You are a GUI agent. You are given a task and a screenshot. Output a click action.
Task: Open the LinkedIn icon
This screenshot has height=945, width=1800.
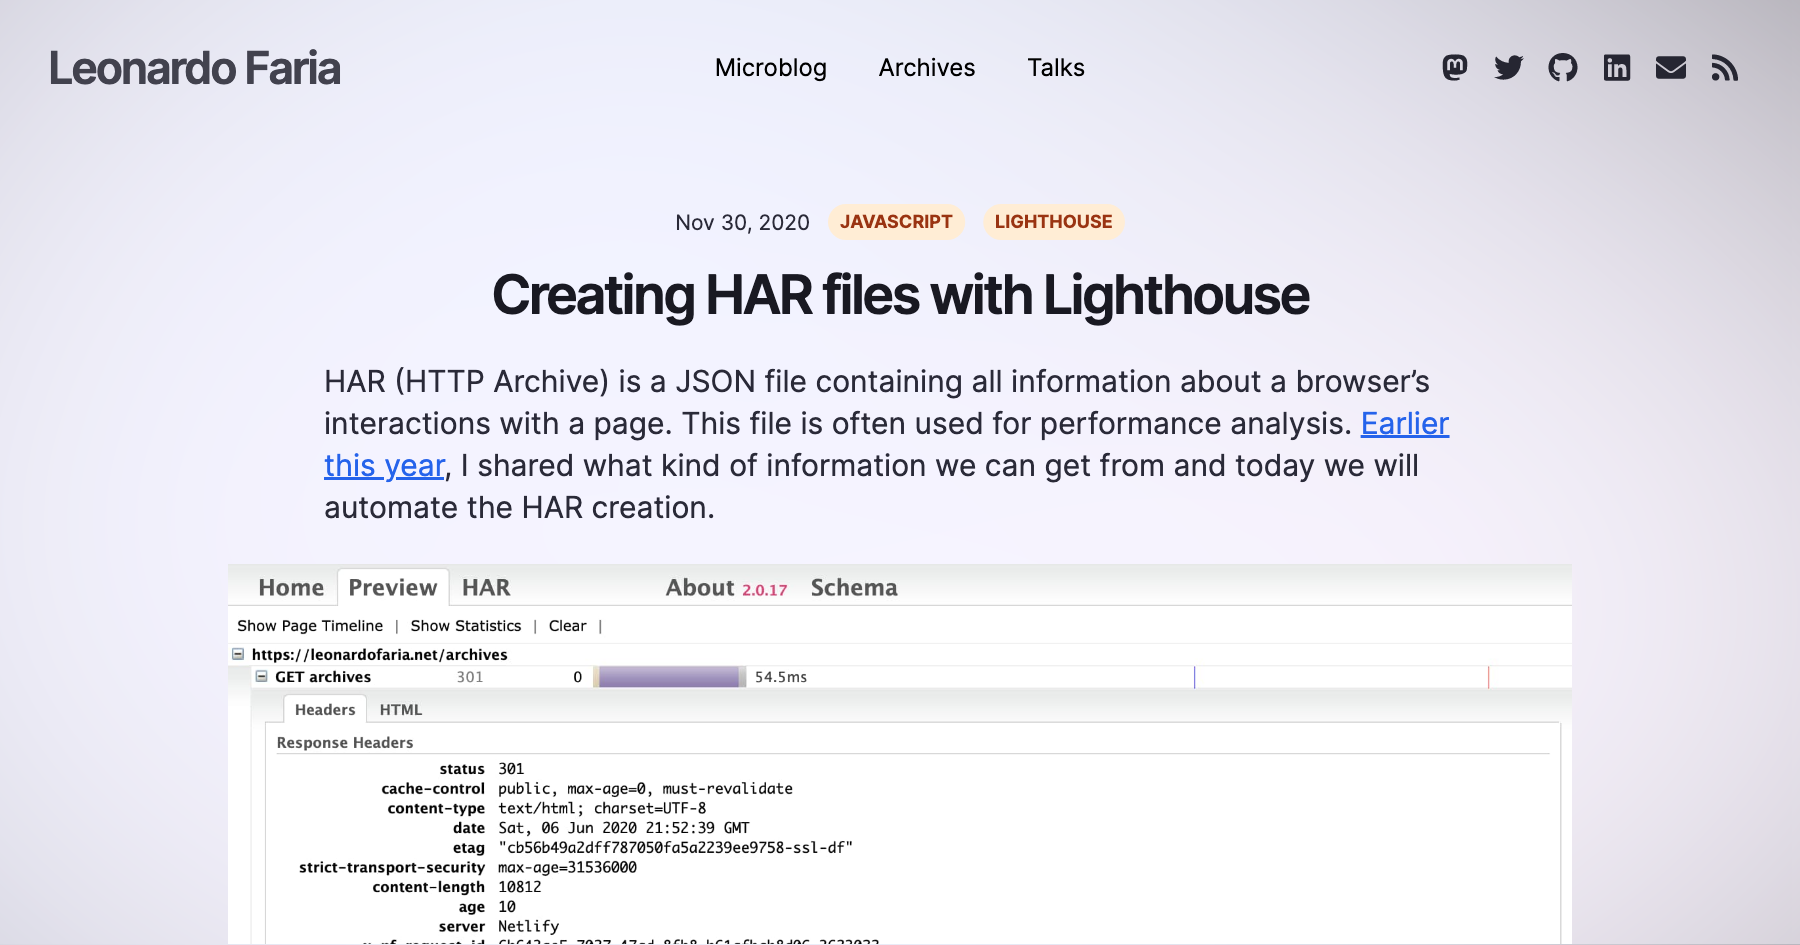1617,68
